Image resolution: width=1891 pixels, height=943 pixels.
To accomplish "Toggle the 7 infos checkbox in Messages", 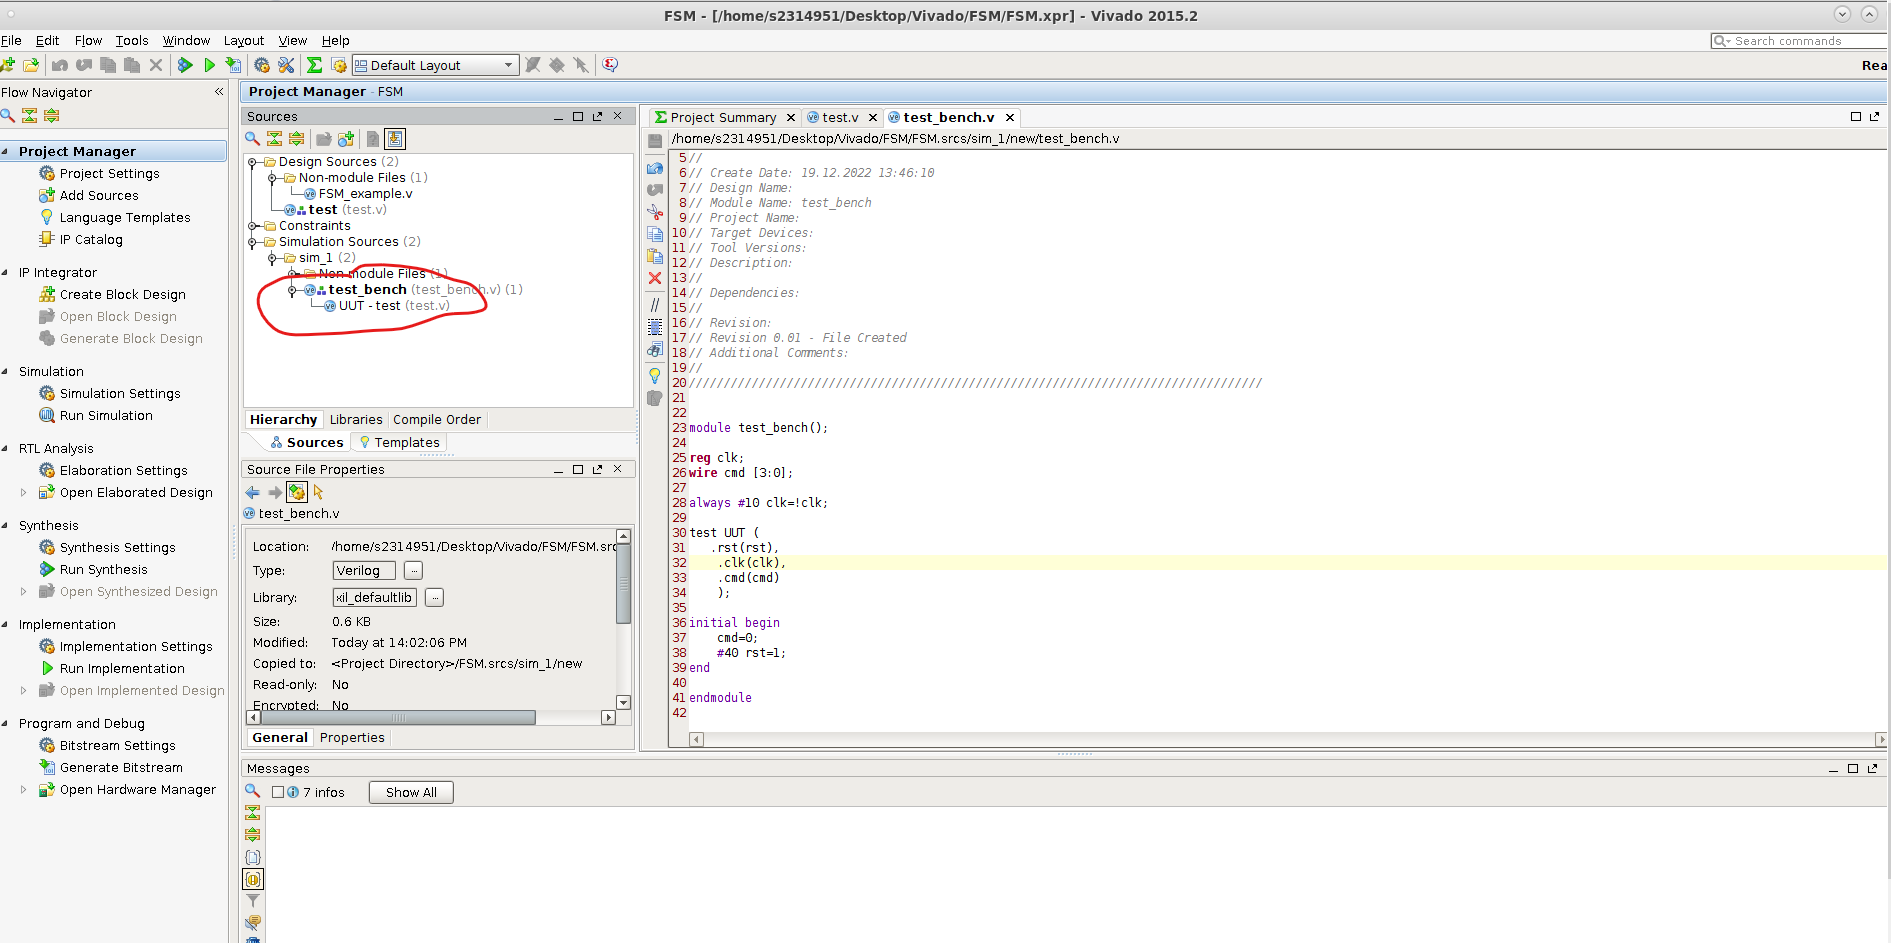I will [279, 792].
